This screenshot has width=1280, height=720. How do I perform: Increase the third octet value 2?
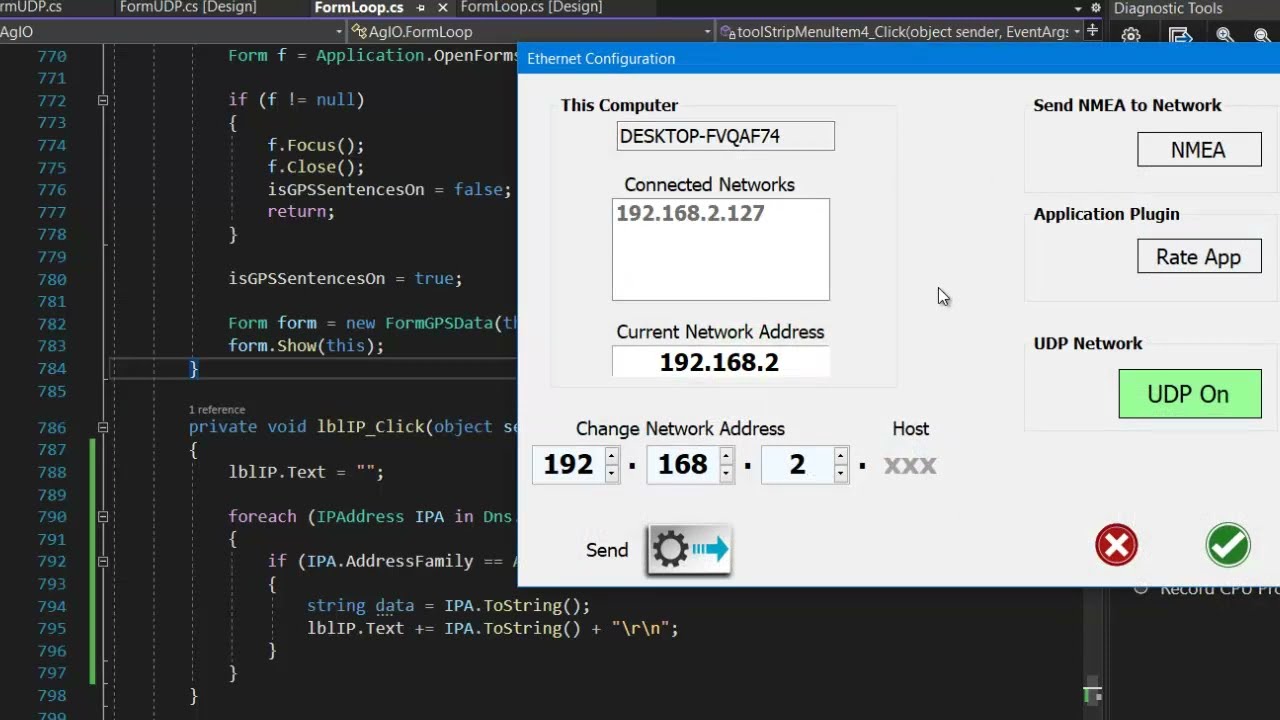tap(840, 456)
